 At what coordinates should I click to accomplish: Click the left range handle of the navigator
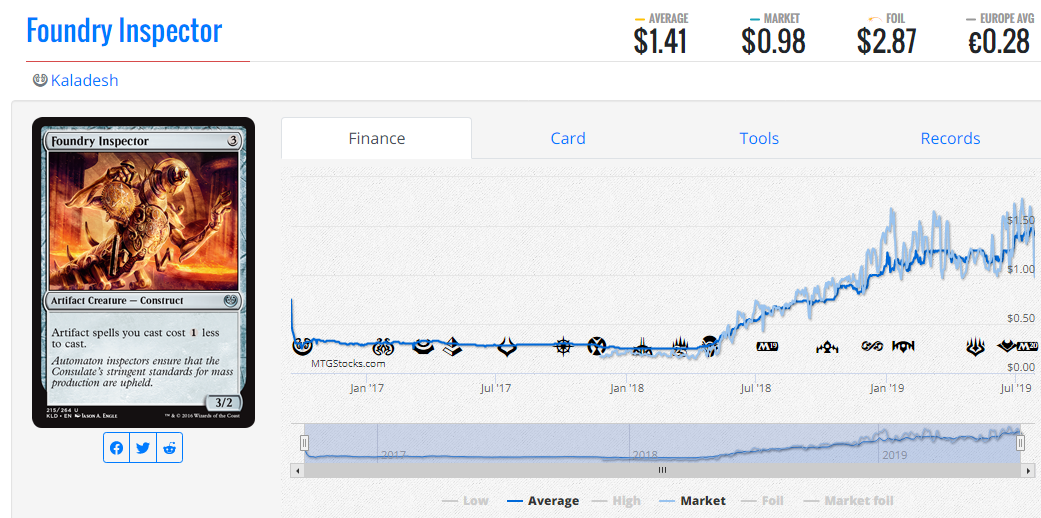coord(304,442)
